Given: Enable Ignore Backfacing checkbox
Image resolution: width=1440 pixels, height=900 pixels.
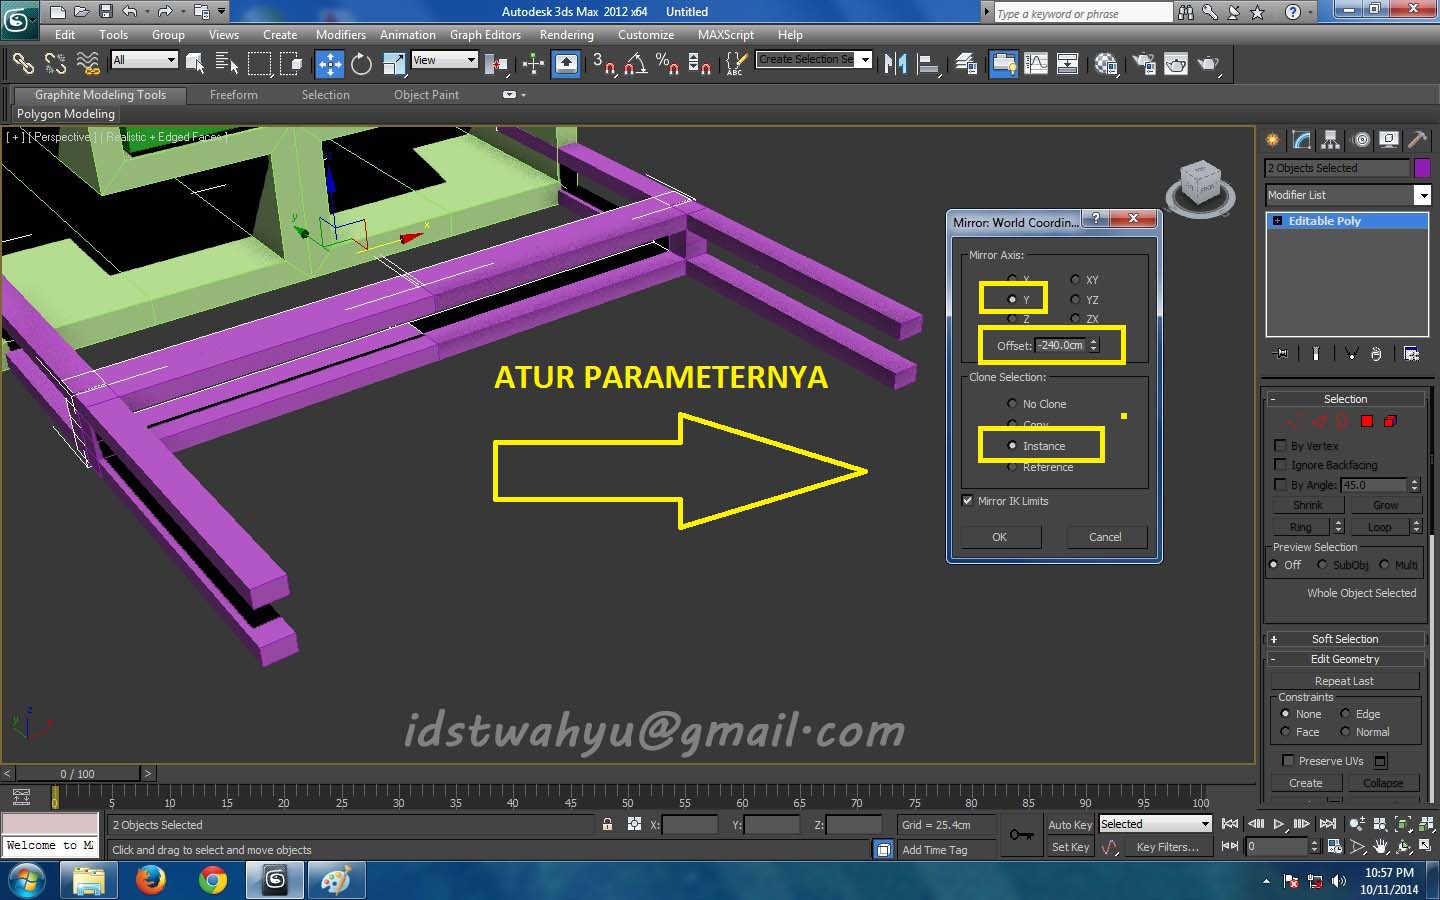Looking at the screenshot, I should point(1280,465).
